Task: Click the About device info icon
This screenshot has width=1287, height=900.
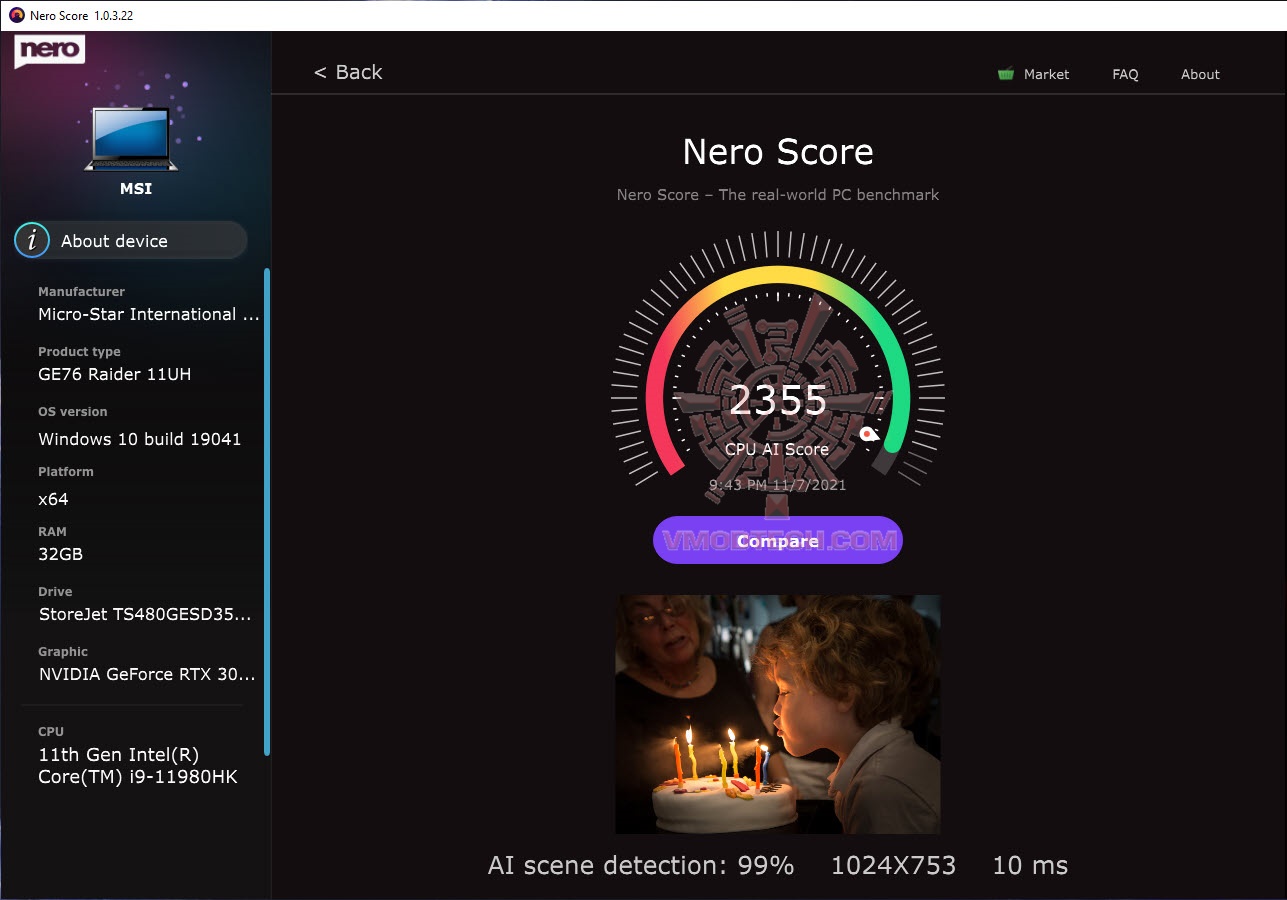Action: [33, 240]
